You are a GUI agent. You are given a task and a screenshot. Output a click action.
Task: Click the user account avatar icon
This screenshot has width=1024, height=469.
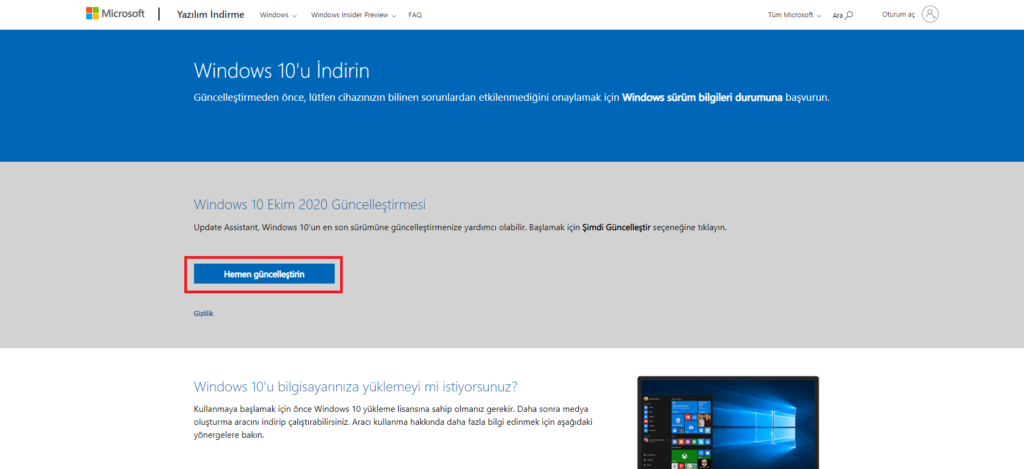tap(930, 14)
